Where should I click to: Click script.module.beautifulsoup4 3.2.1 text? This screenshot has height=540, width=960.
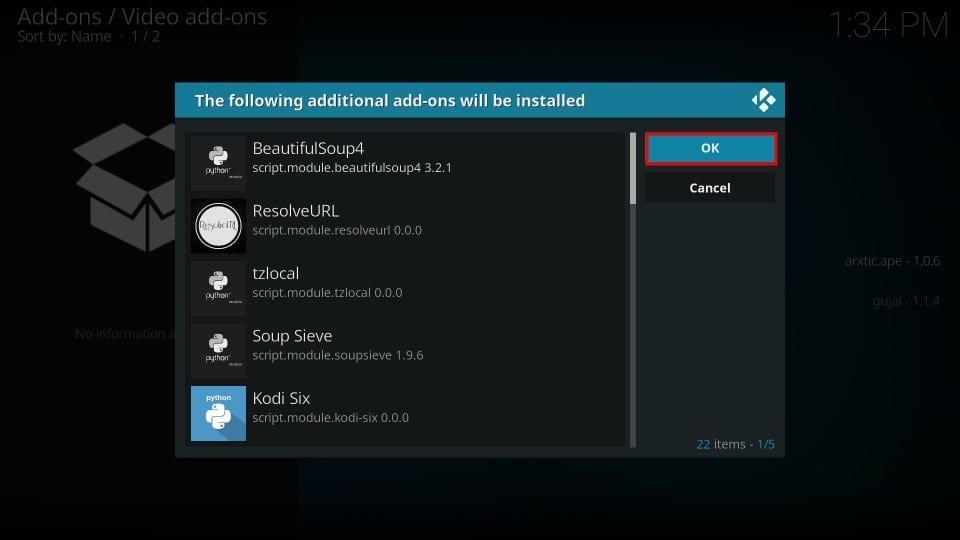point(352,168)
